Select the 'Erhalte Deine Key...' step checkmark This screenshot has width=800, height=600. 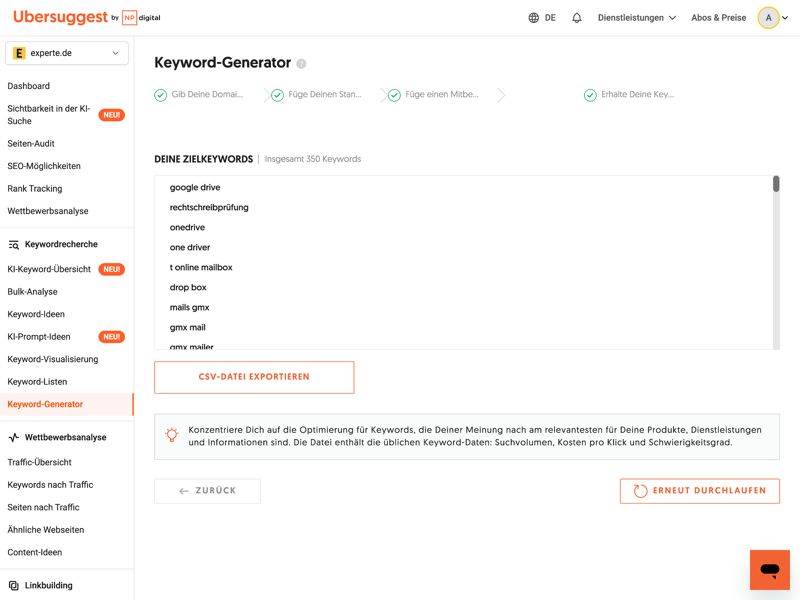click(x=590, y=95)
